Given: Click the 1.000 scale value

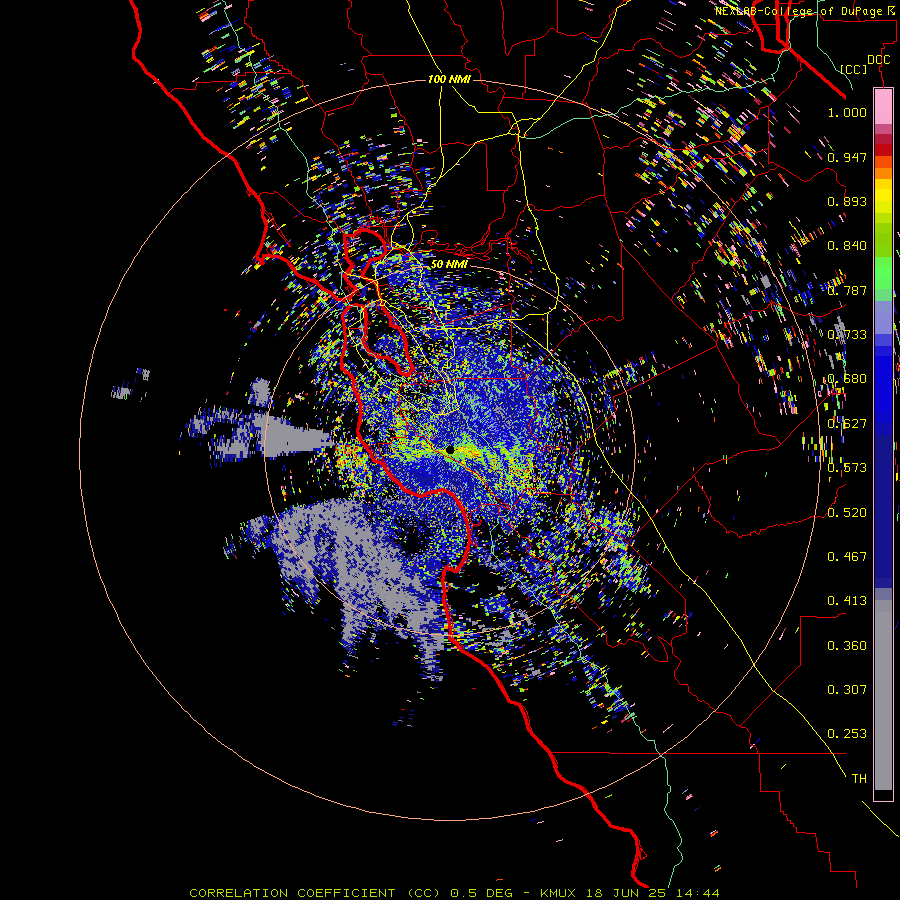Looking at the screenshot, I should pos(847,112).
